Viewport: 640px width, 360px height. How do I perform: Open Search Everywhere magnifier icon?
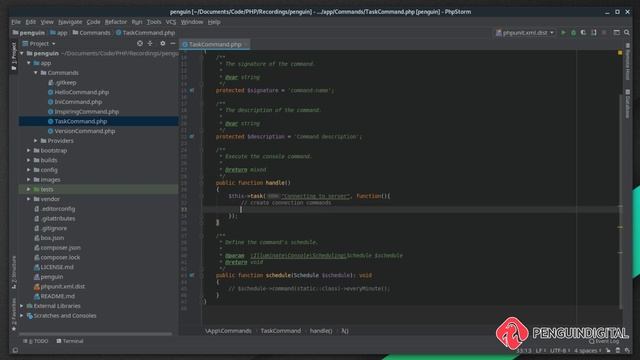pyautogui.click(x=627, y=33)
